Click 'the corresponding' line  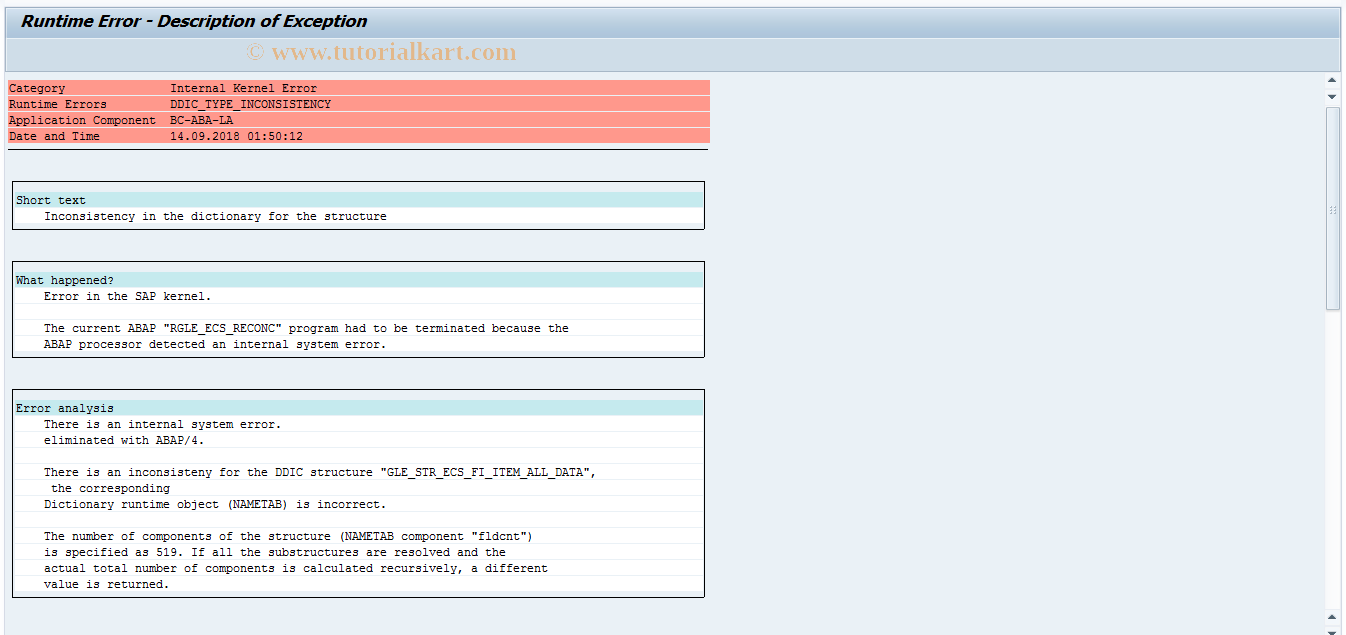[110, 488]
